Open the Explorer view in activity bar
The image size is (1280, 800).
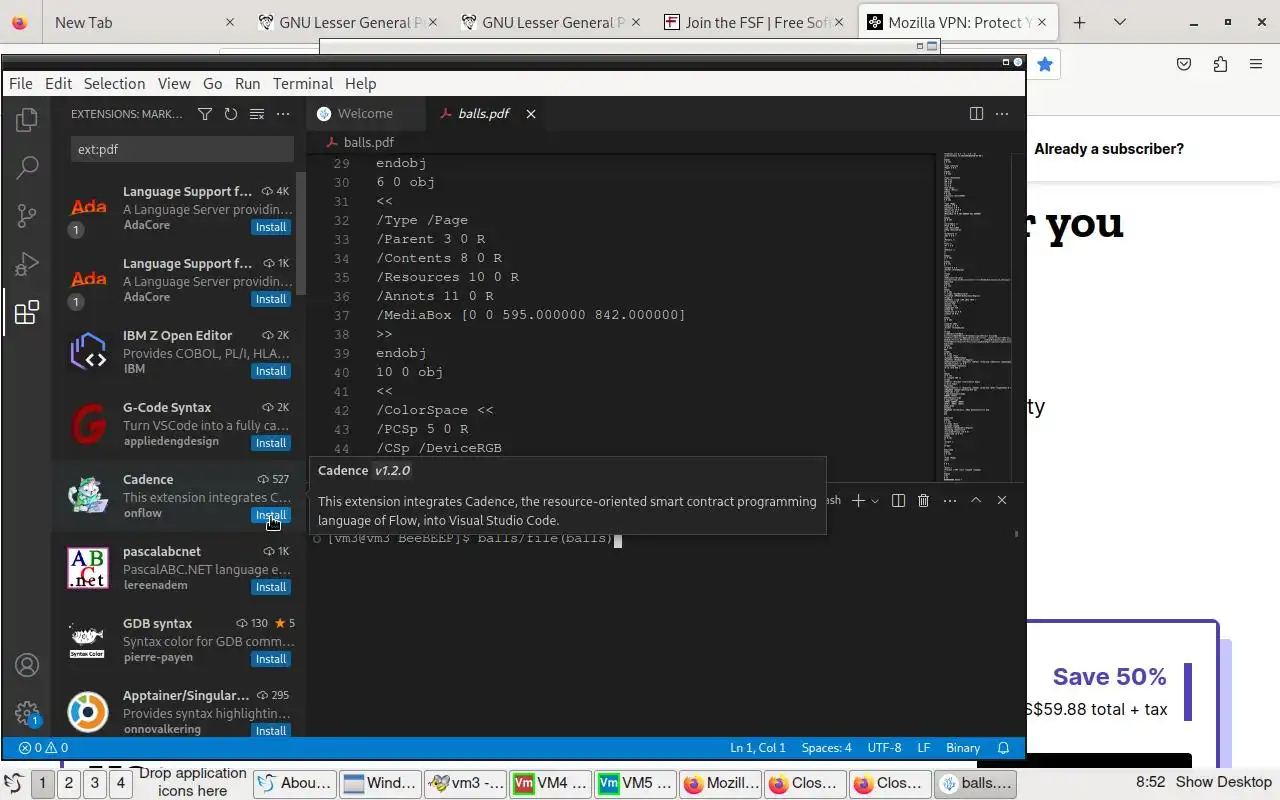click(27, 120)
